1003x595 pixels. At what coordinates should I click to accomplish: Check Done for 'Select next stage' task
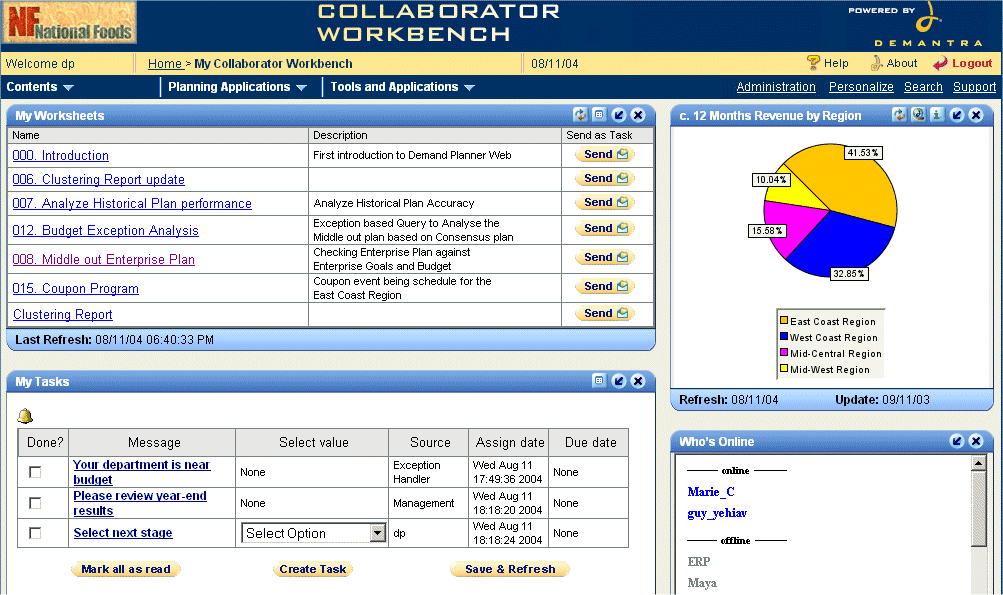(35, 533)
